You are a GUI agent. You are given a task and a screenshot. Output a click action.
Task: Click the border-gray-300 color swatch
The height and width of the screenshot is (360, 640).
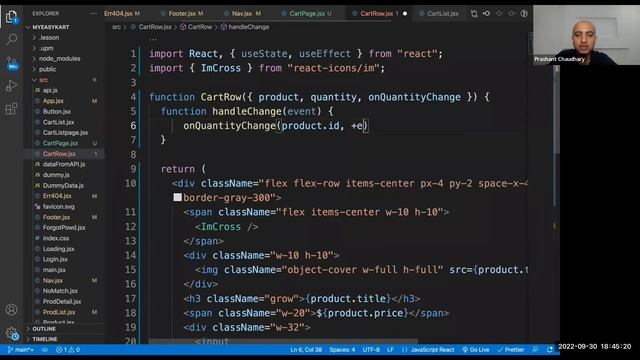point(177,198)
